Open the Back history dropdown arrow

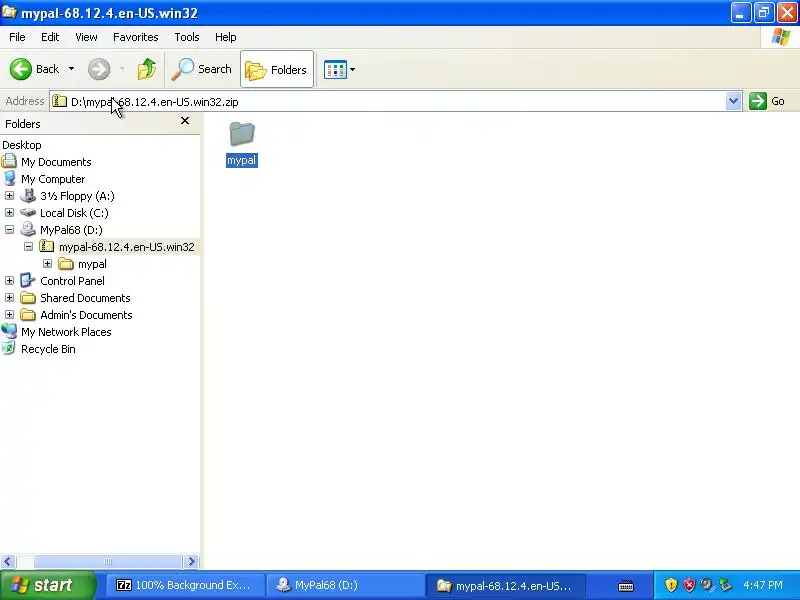(71, 69)
